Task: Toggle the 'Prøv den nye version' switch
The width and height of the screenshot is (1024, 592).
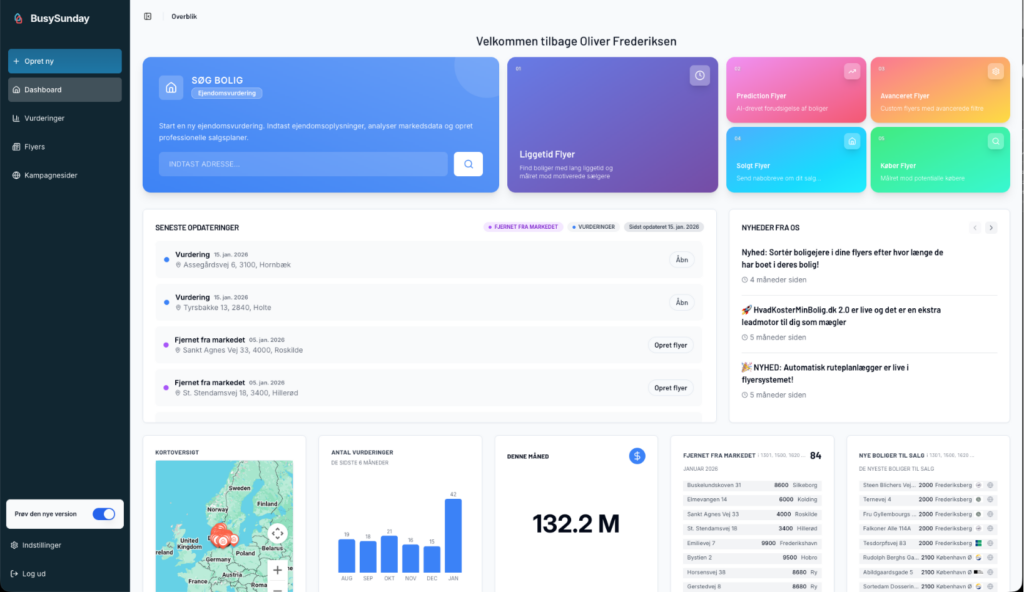Action: pos(103,514)
